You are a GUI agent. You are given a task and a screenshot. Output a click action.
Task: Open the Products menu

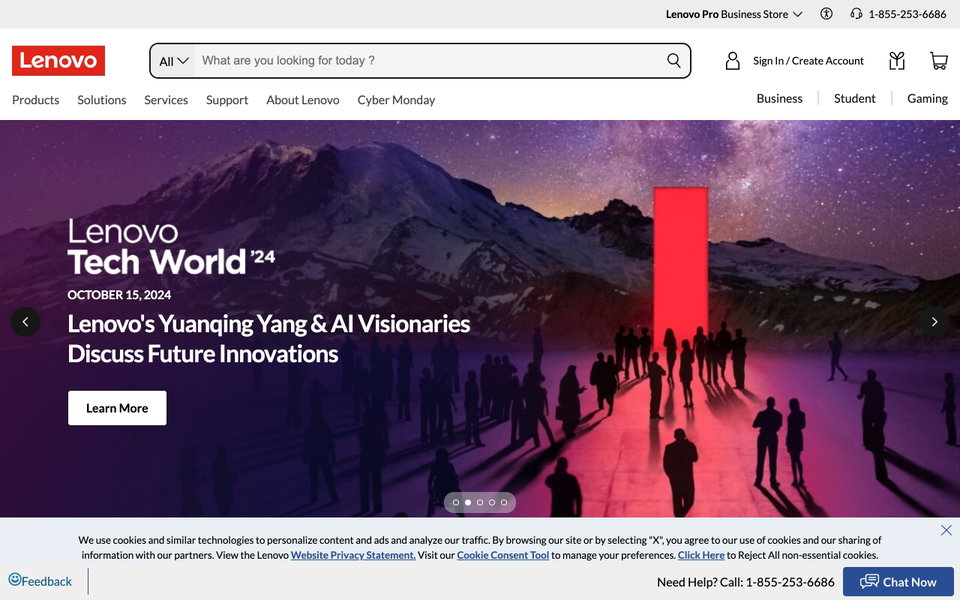click(x=36, y=100)
